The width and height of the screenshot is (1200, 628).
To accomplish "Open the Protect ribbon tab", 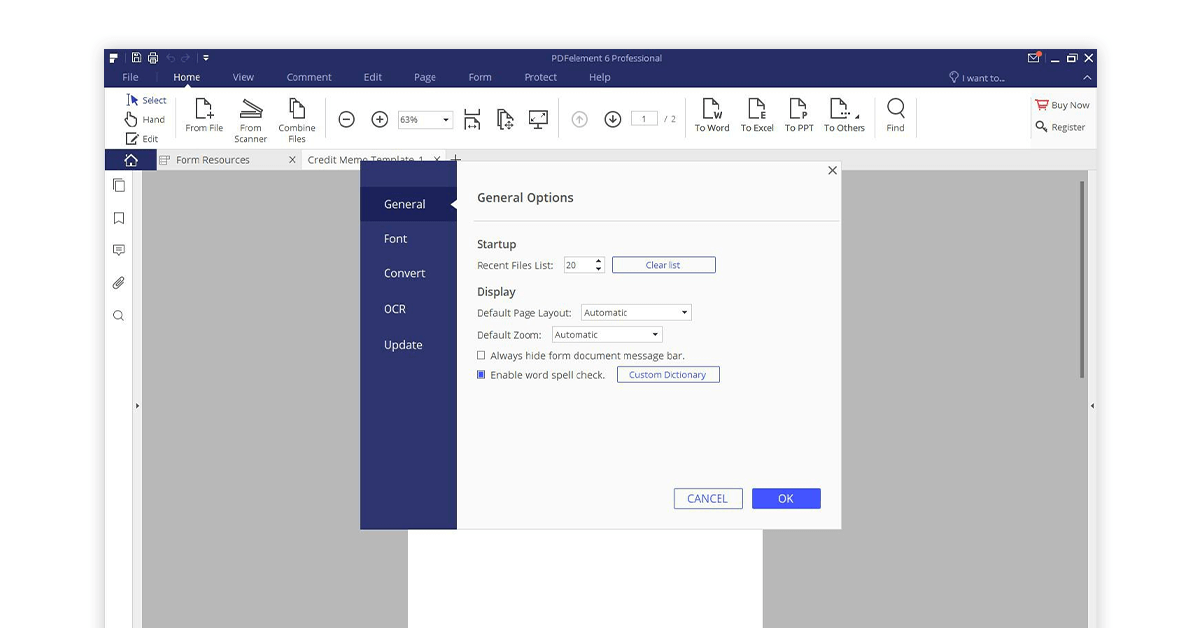I will click(541, 77).
